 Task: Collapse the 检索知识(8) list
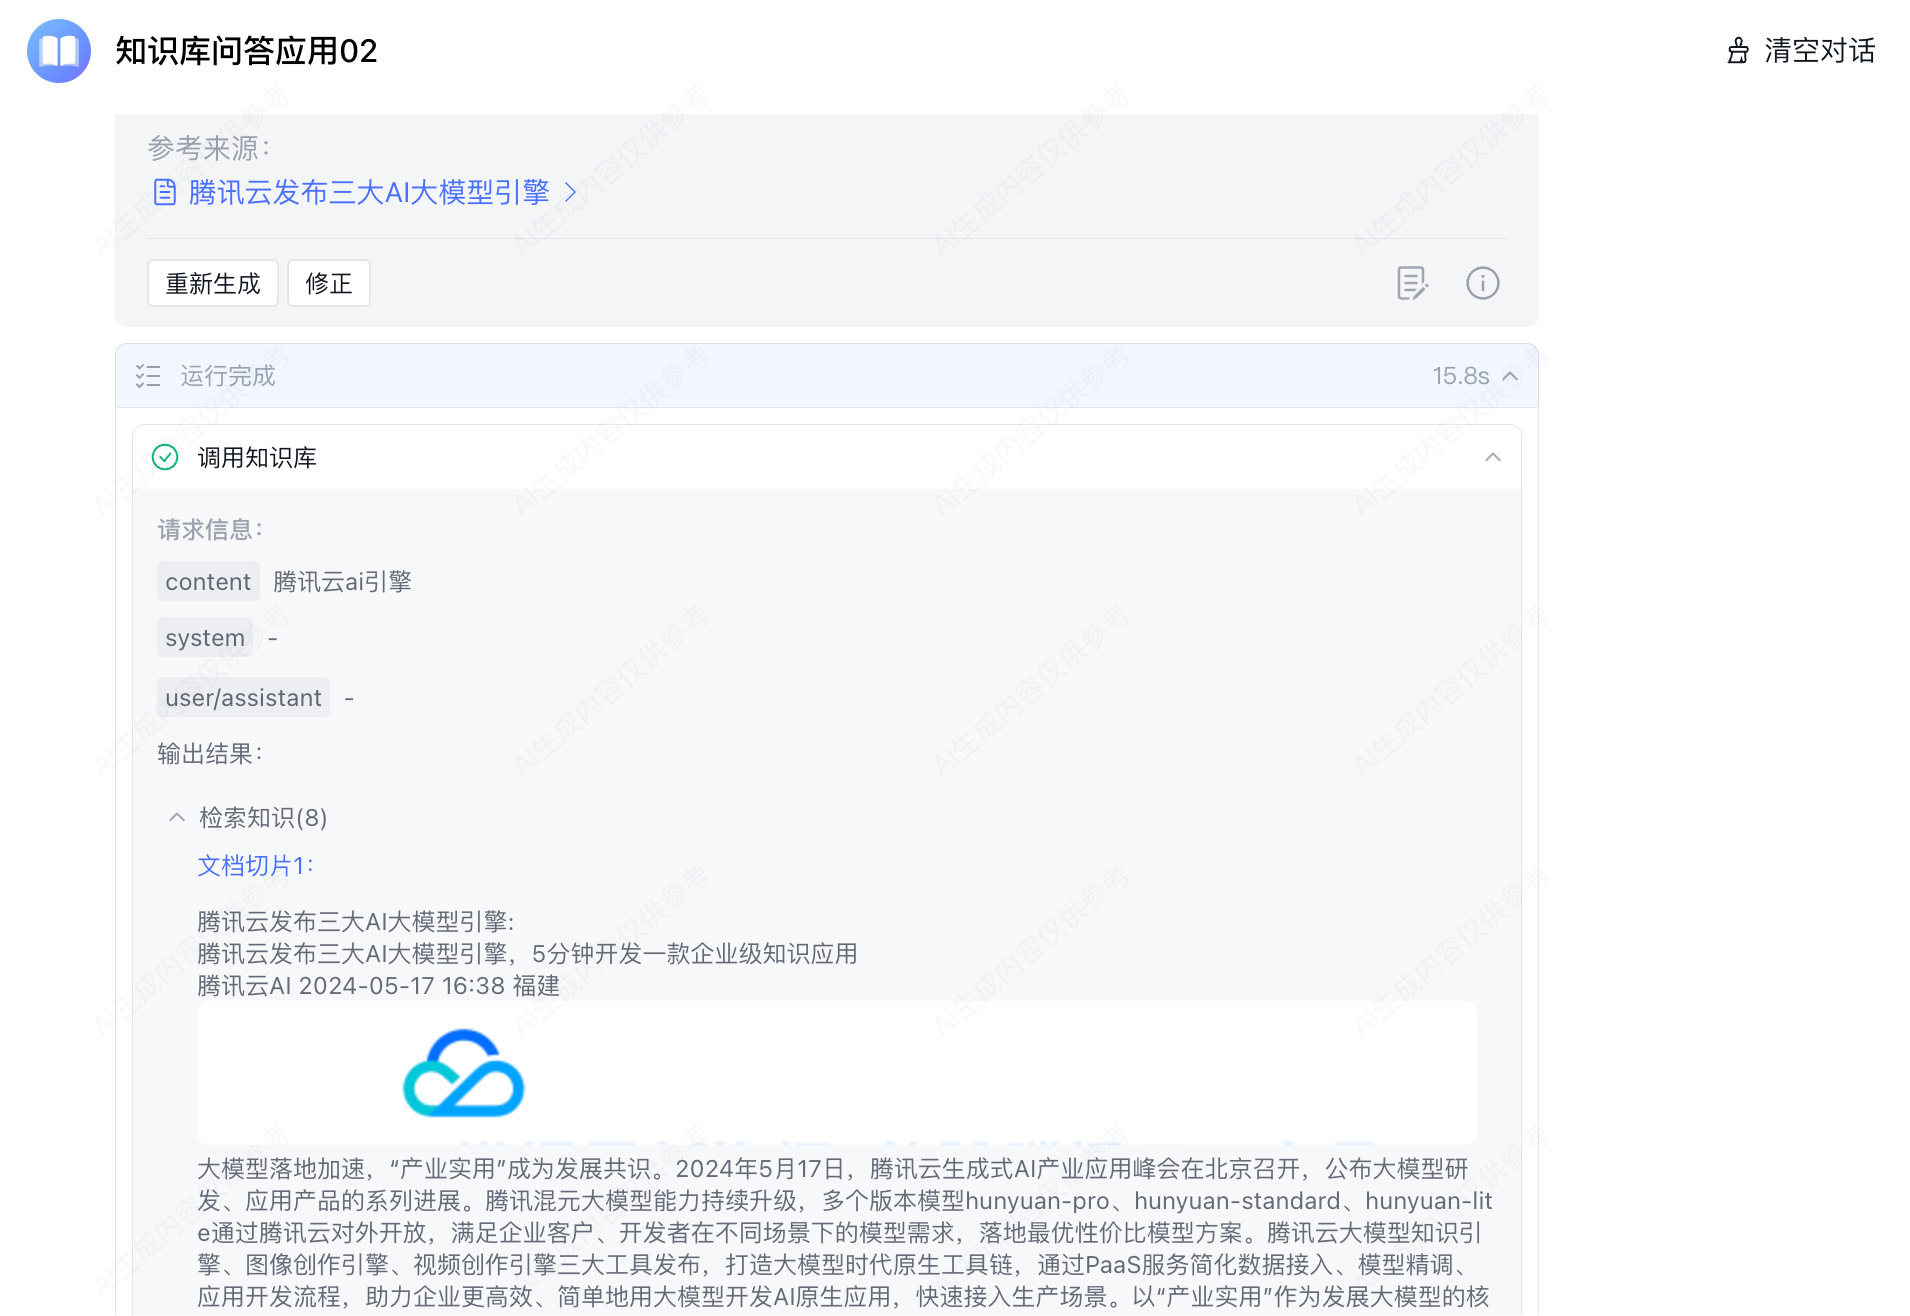pyautogui.click(x=177, y=817)
